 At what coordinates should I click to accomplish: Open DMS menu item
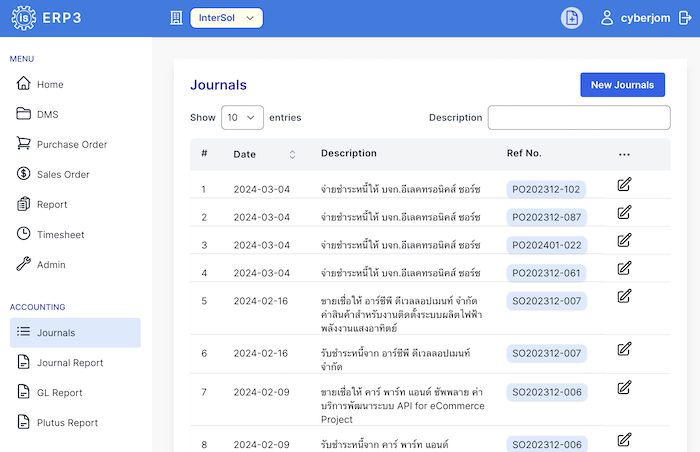(x=48, y=114)
